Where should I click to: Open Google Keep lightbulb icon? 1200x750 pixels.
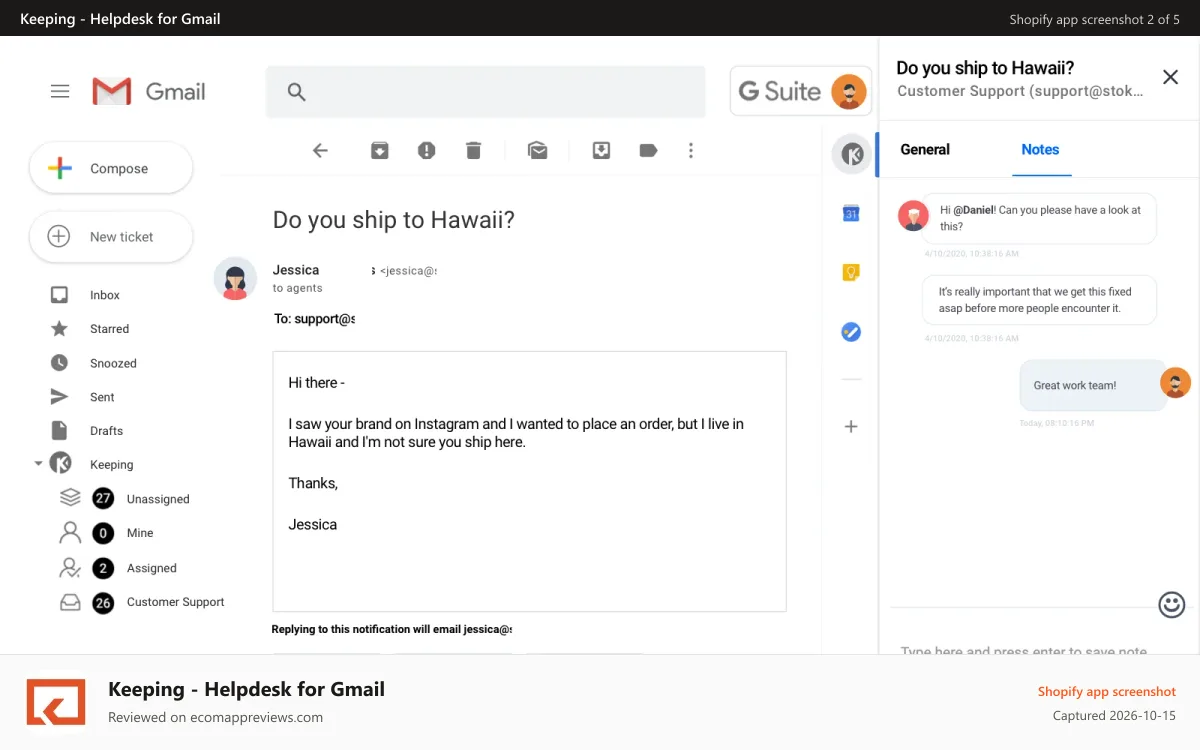tap(851, 272)
